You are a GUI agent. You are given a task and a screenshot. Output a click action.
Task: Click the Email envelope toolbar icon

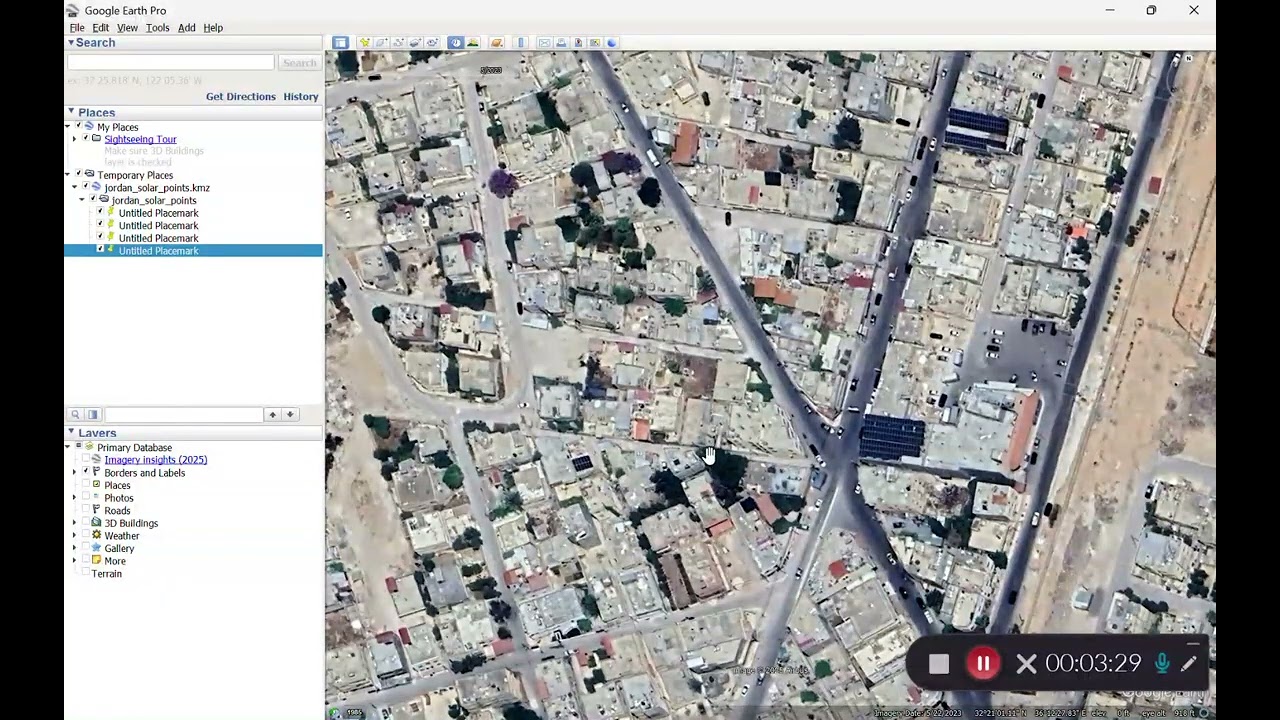coord(544,43)
